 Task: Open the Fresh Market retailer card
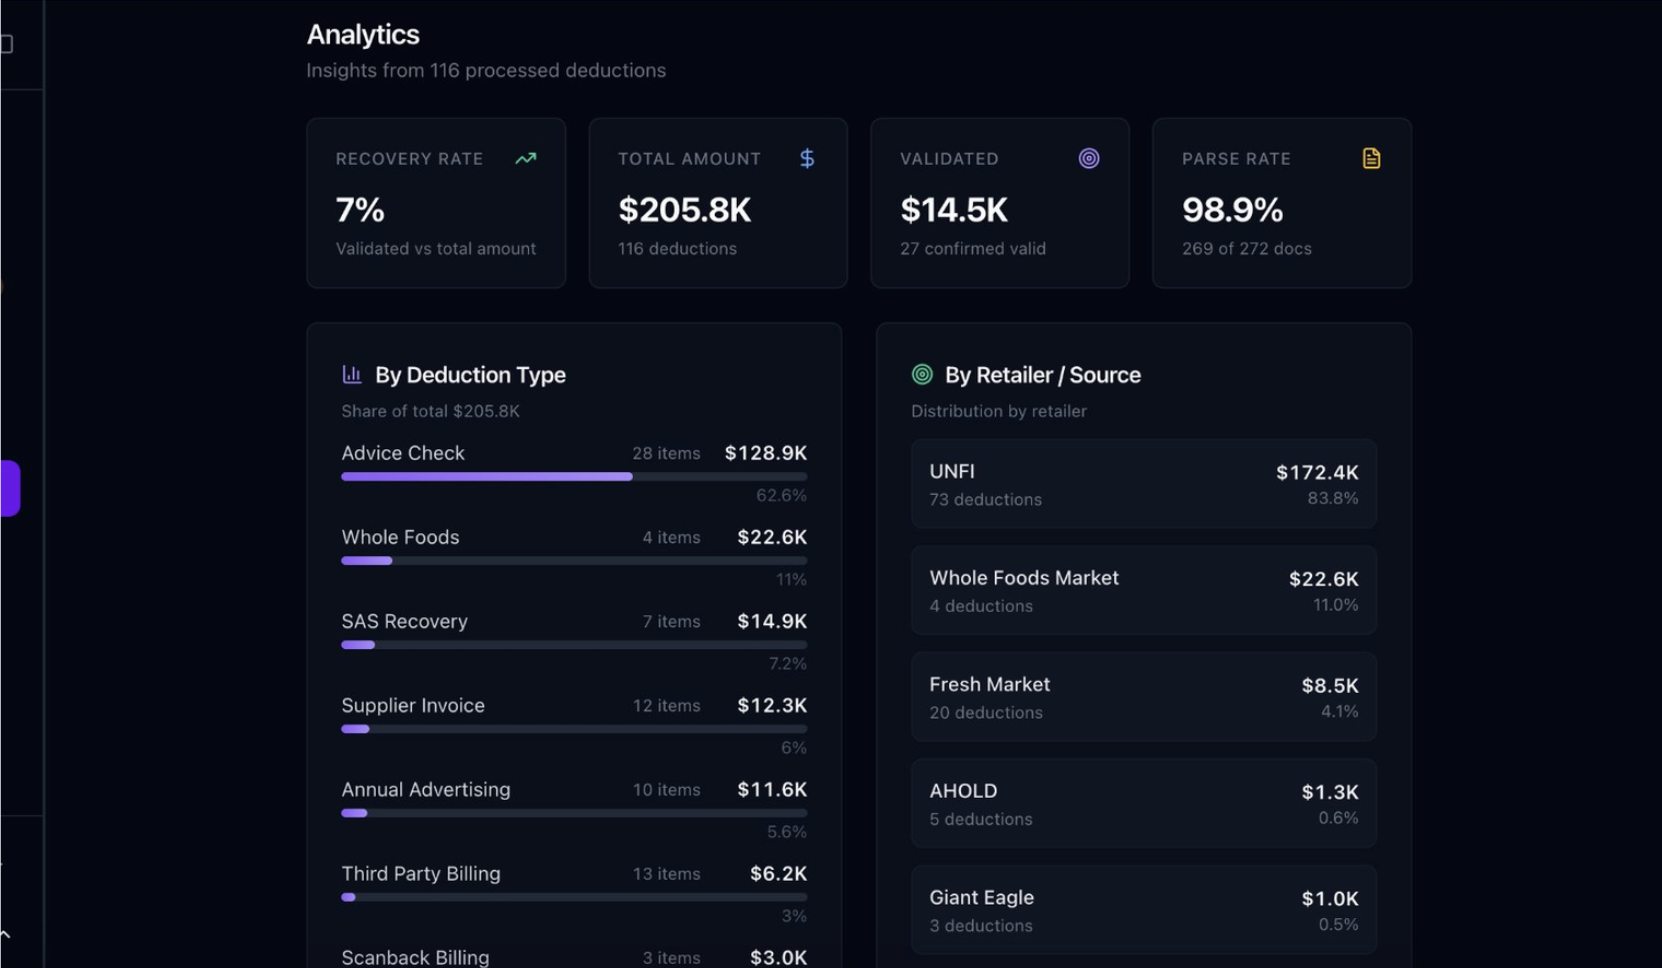[1144, 697]
